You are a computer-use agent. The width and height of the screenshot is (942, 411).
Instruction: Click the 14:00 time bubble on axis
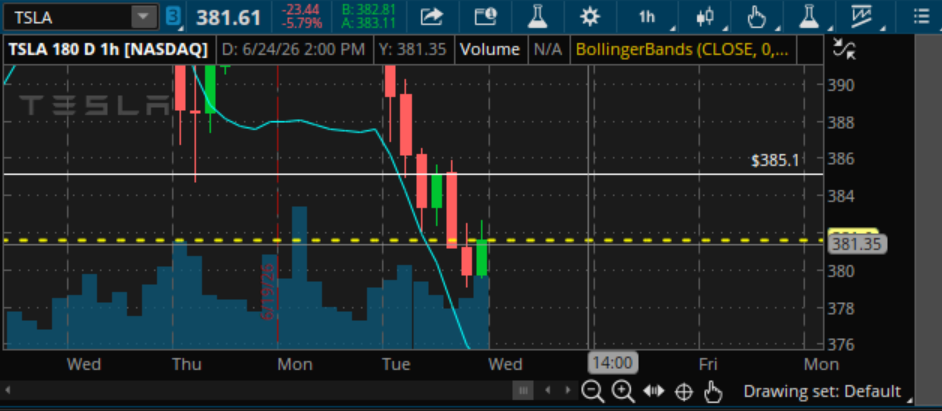tap(613, 363)
